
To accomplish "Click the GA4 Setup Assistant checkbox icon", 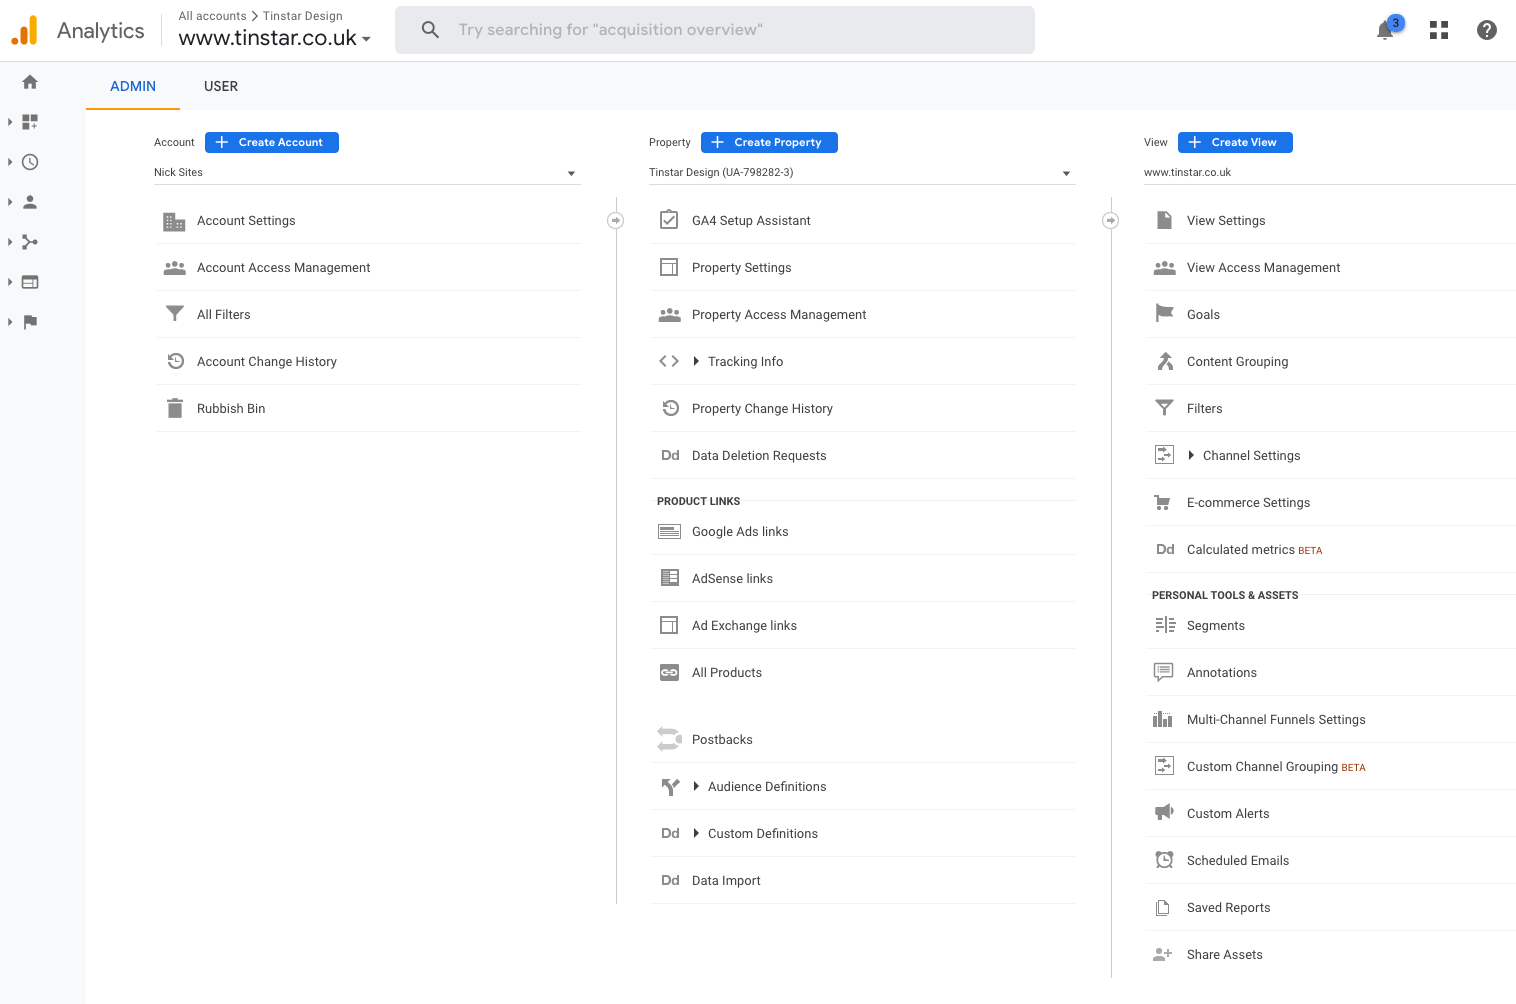I will [669, 220].
